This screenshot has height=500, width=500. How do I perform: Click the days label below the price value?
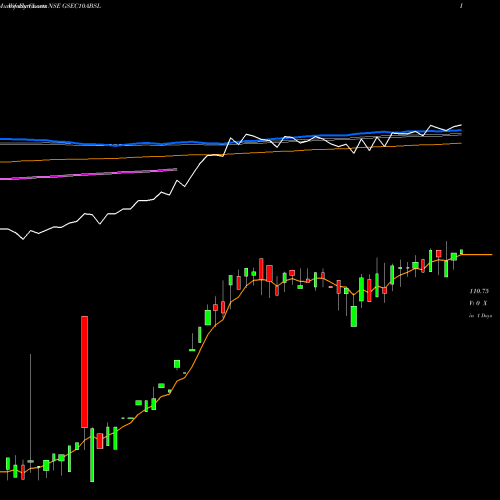pos(480,315)
